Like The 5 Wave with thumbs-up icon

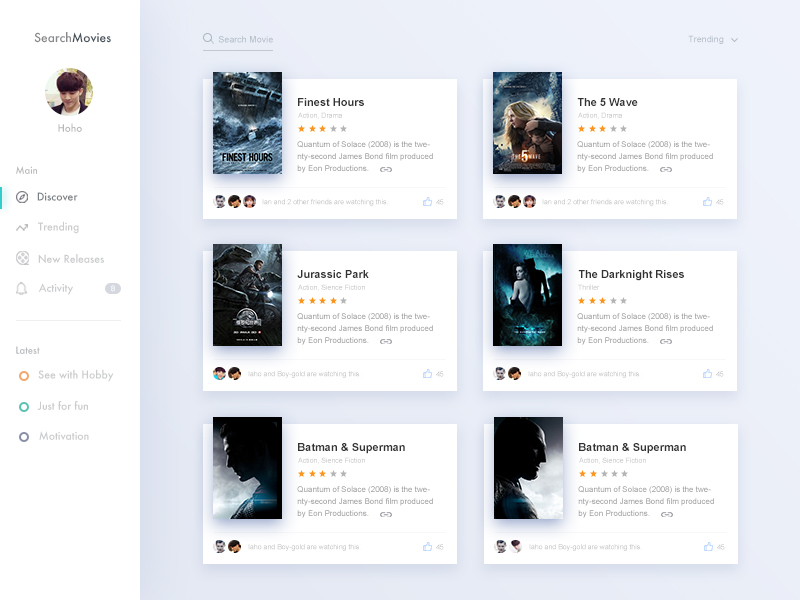tap(708, 202)
